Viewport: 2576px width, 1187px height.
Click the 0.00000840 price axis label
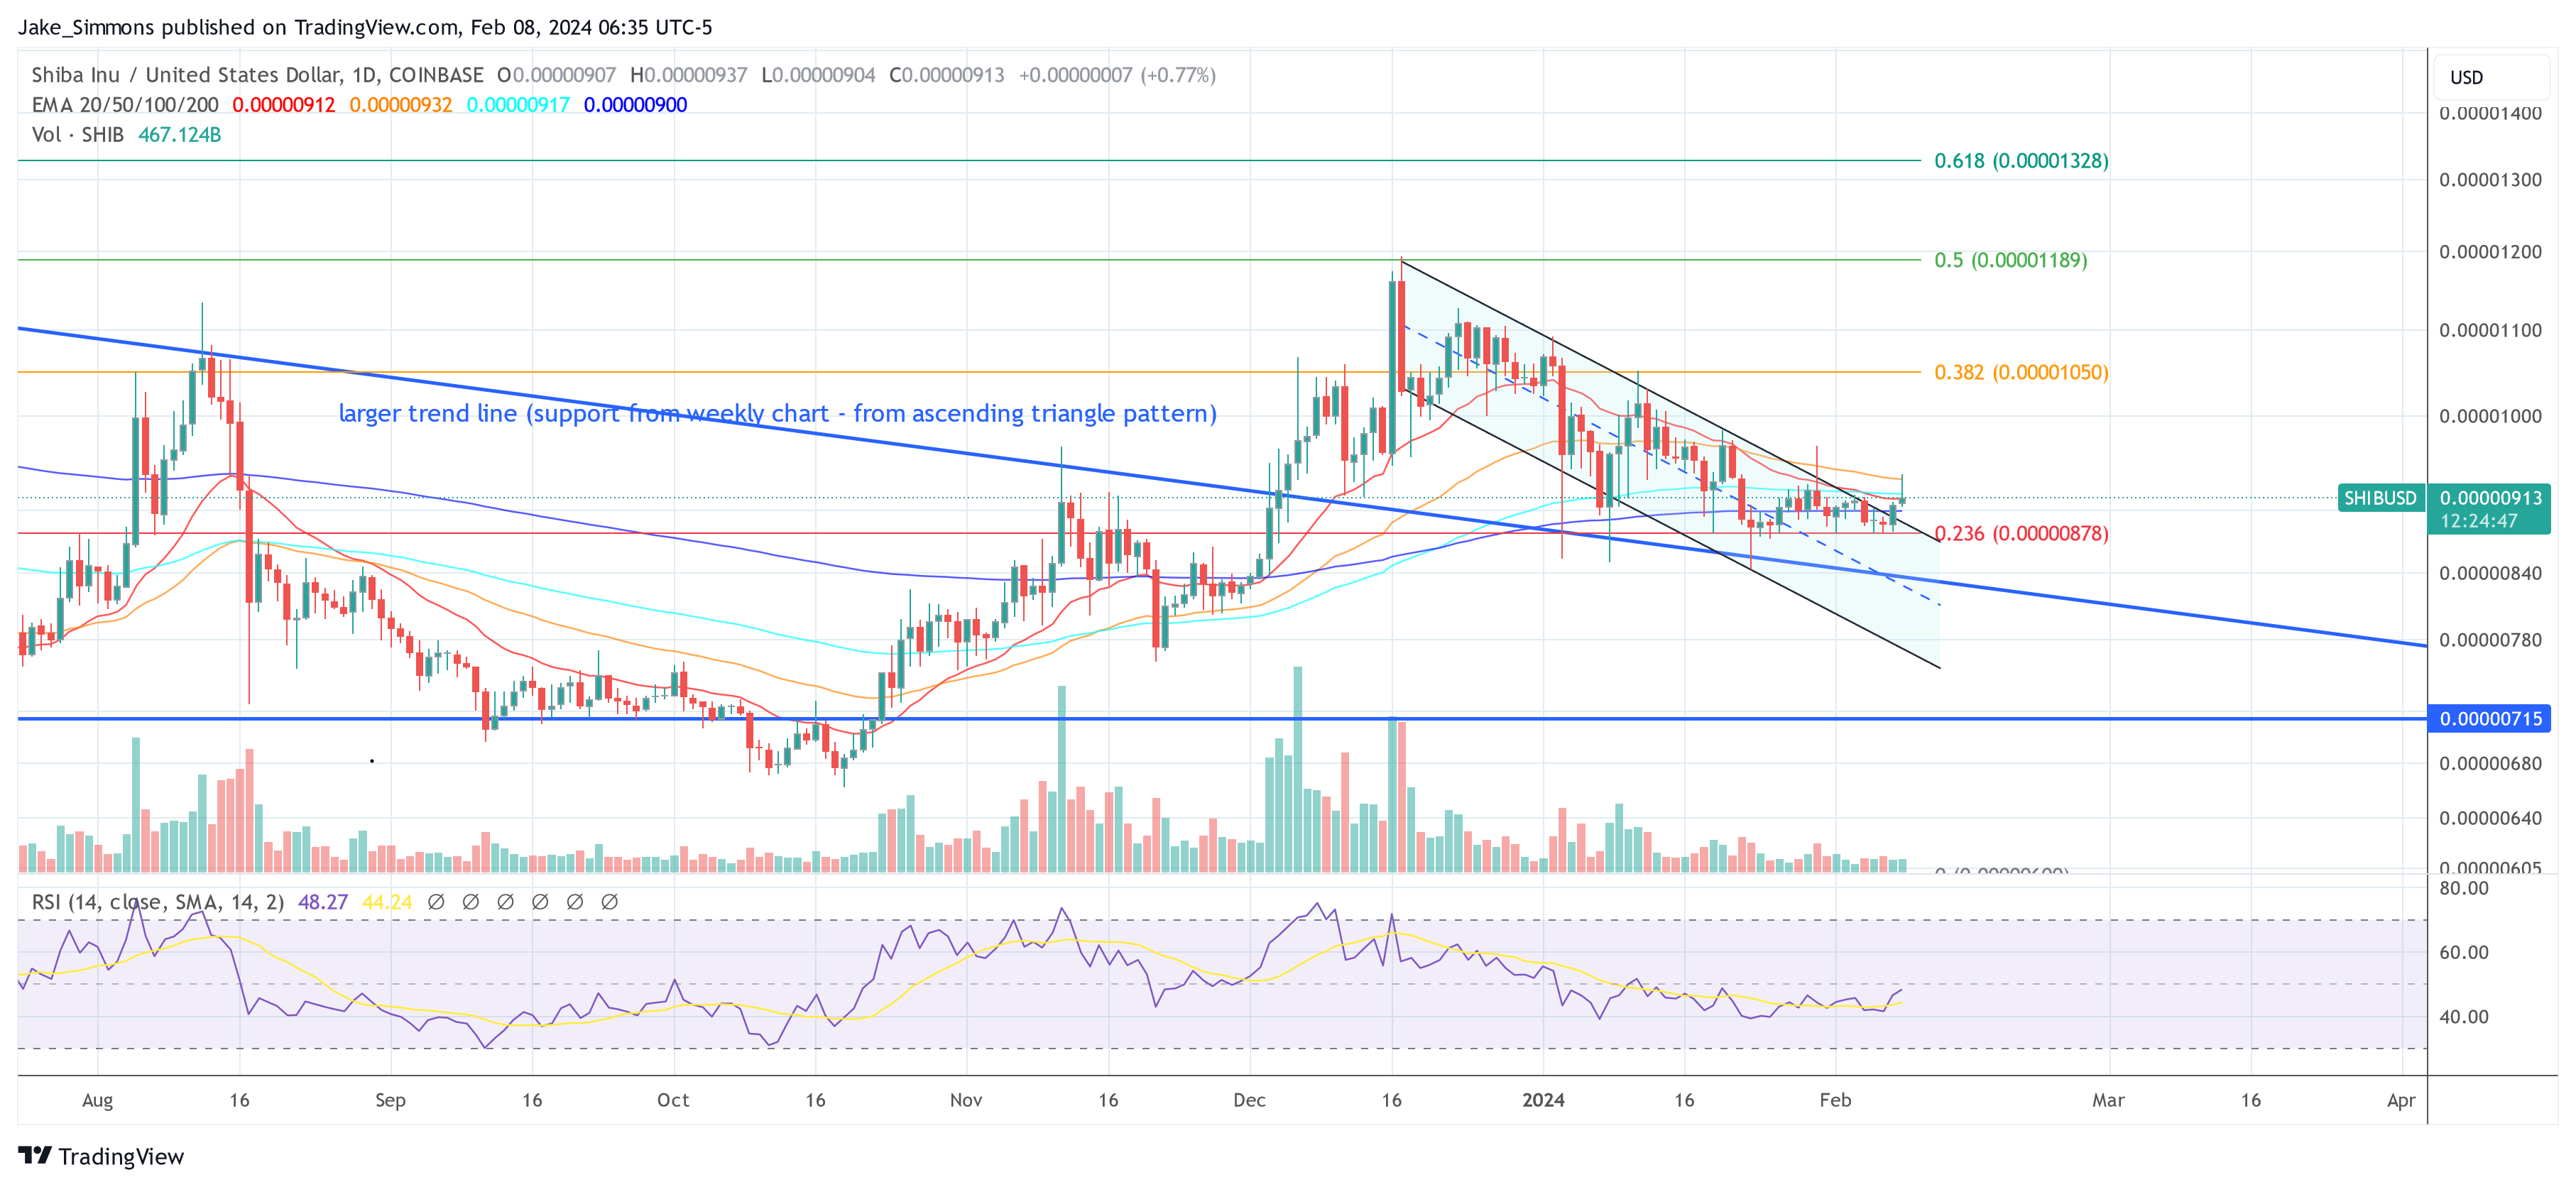click(x=2490, y=573)
